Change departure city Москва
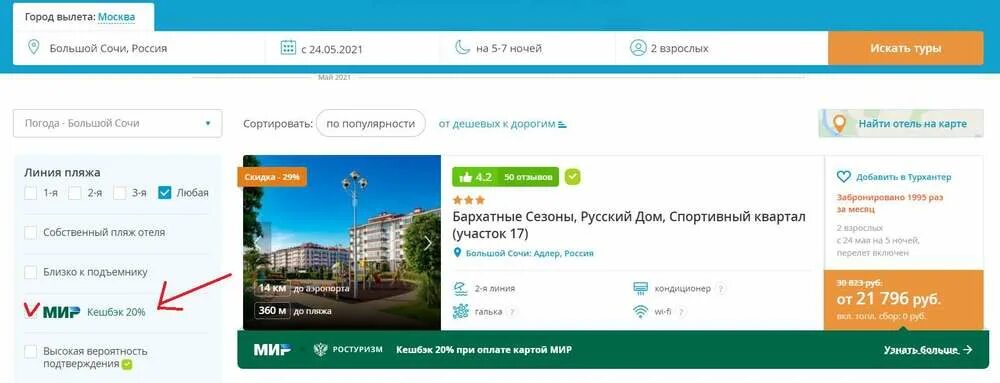The image size is (1000, 383). click(117, 17)
